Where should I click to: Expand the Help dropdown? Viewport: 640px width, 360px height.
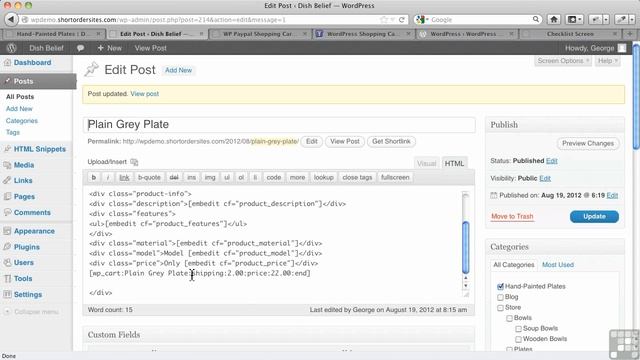point(607,61)
